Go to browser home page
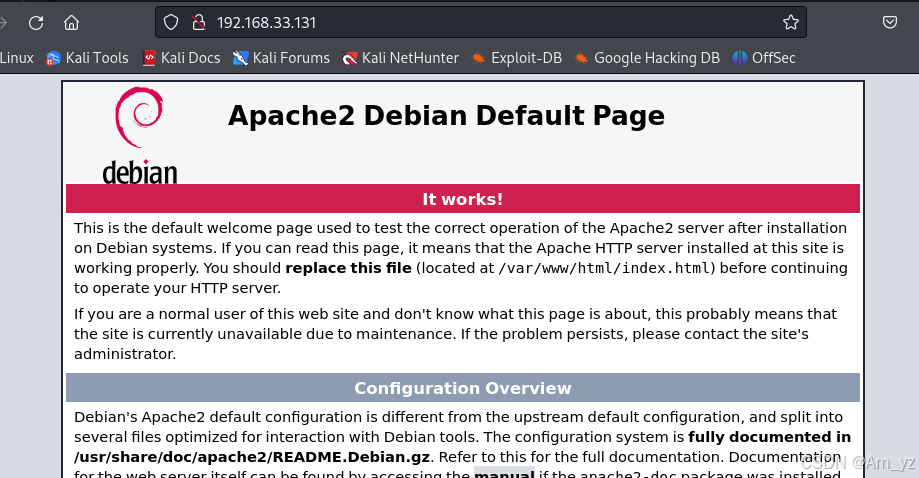This screenshot has height=478, width=919. pos(72,23)
